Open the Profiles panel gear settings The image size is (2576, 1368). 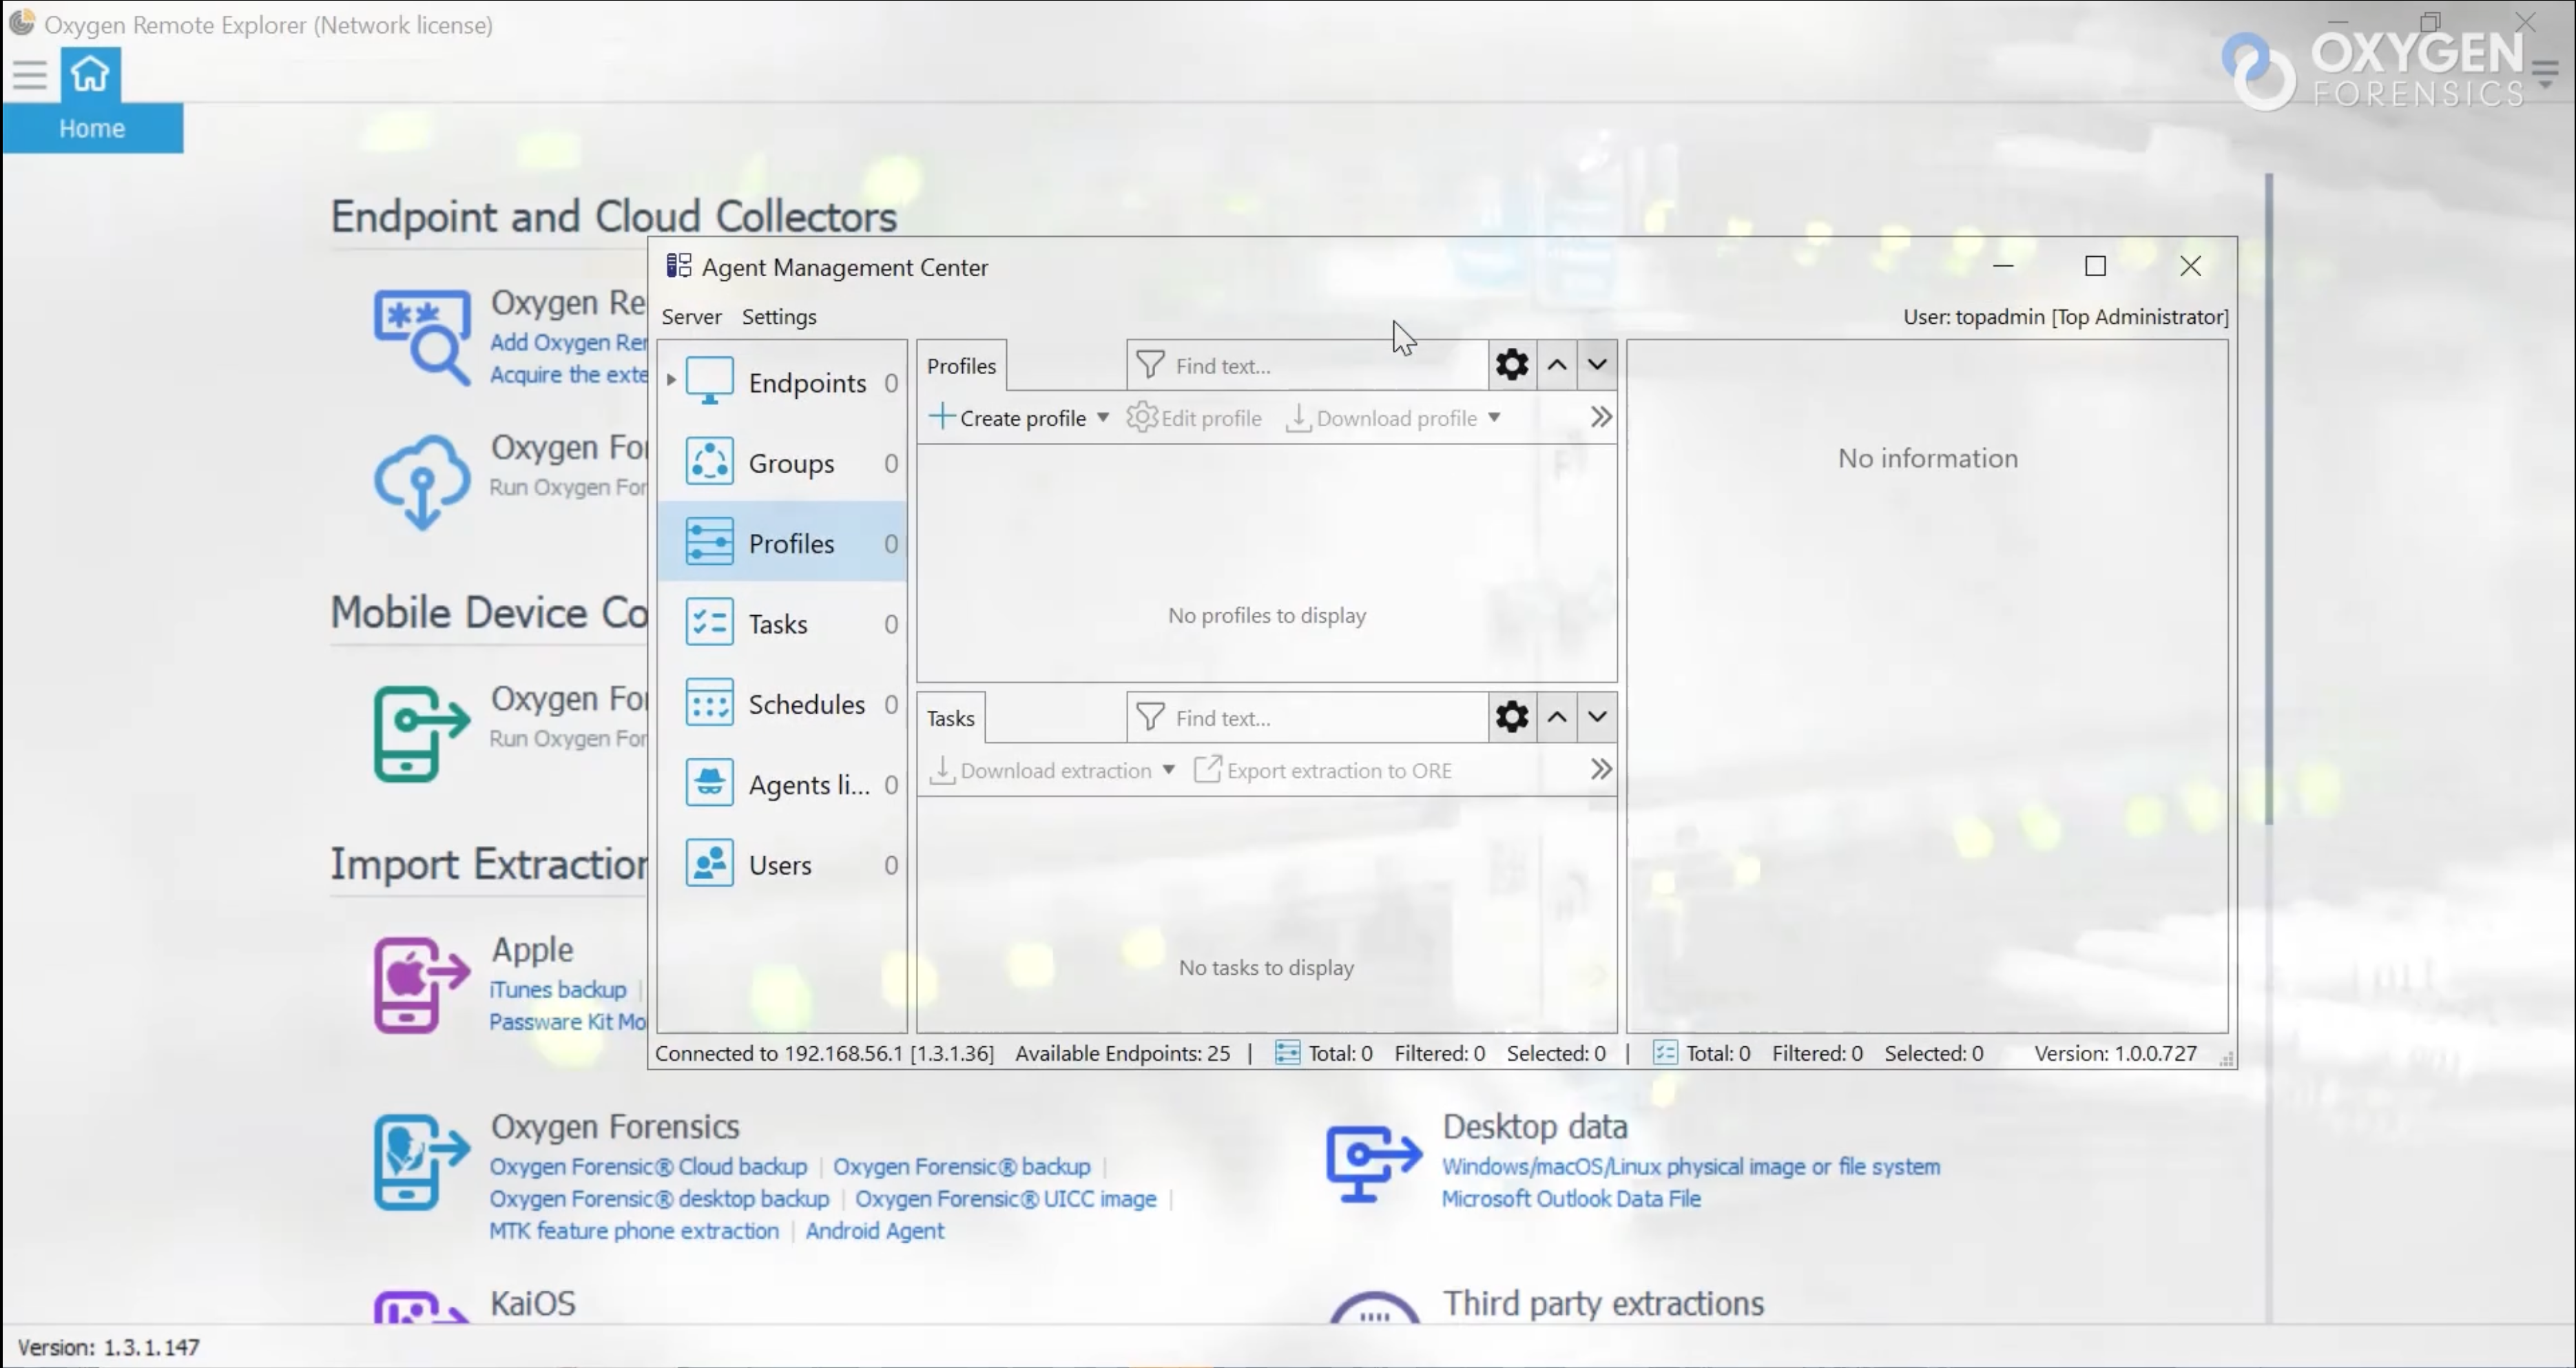(1511, 364)
